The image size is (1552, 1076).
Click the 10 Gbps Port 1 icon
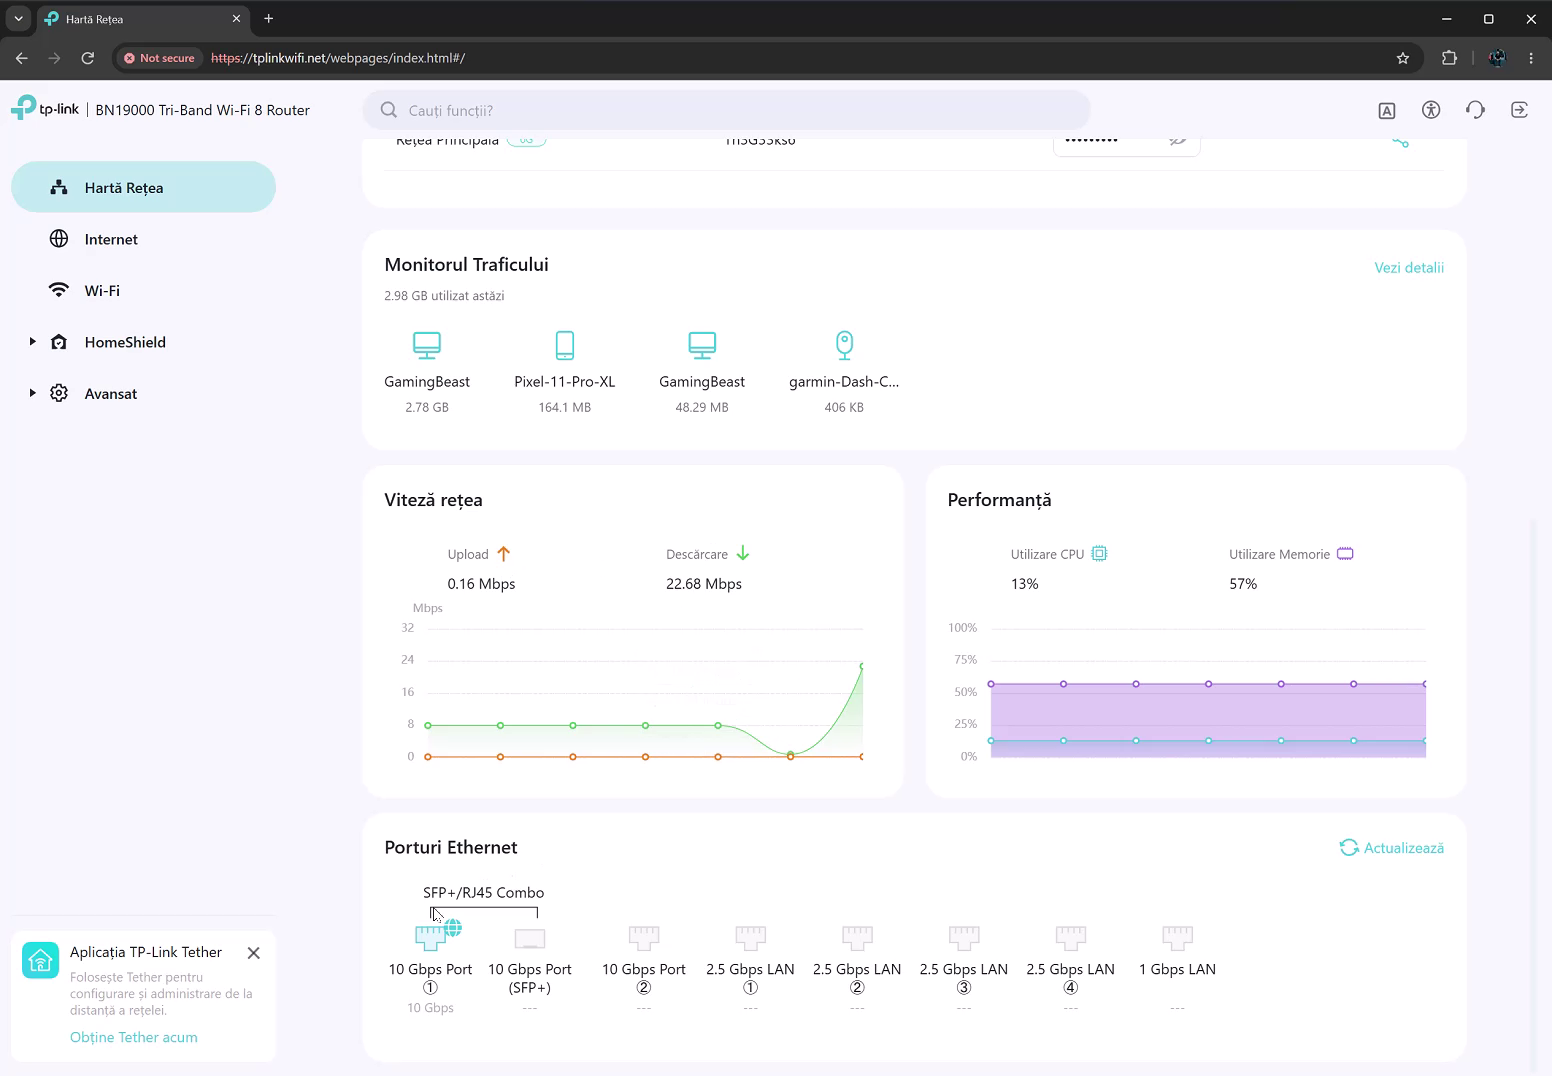[x=431, y=937]
